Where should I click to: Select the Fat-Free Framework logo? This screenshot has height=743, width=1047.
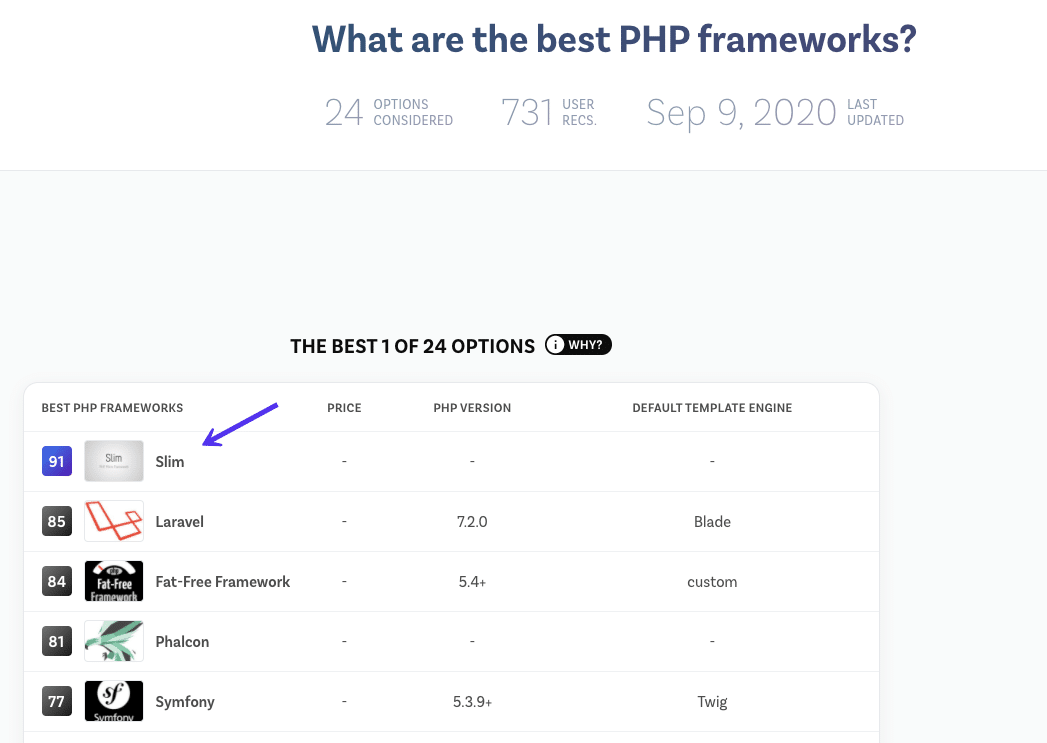tap(113, 581)
